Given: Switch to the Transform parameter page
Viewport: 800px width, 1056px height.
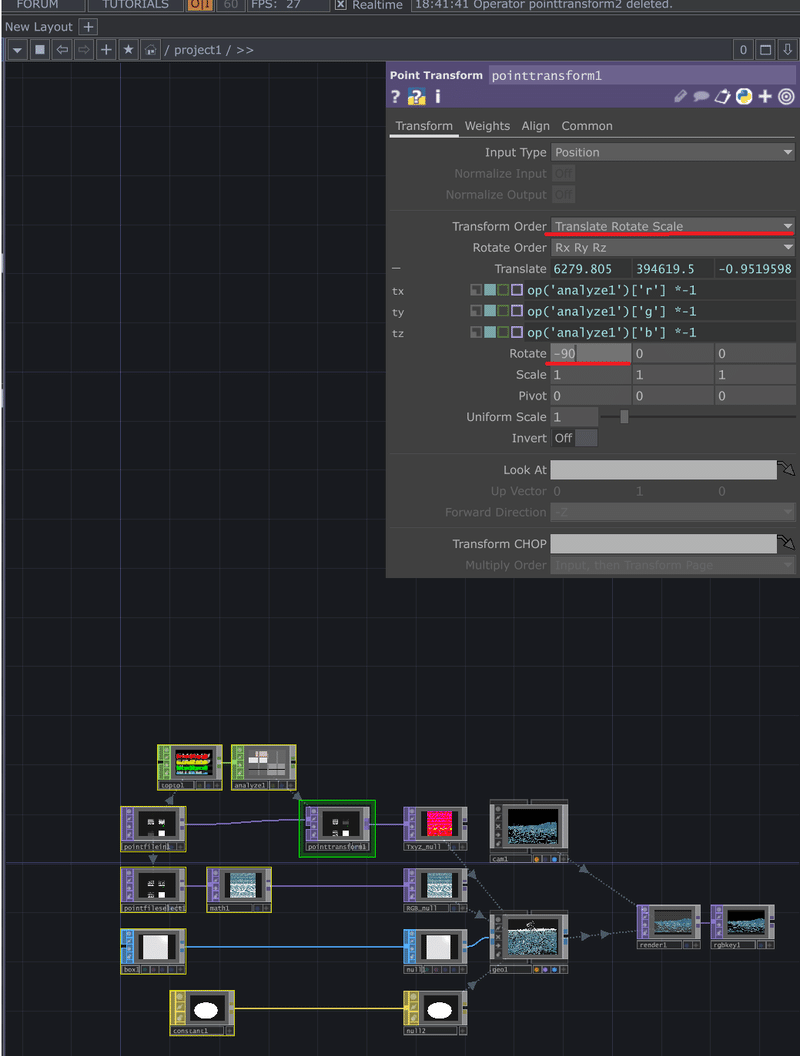Looking at the screenshot, I should click(424, 126).
